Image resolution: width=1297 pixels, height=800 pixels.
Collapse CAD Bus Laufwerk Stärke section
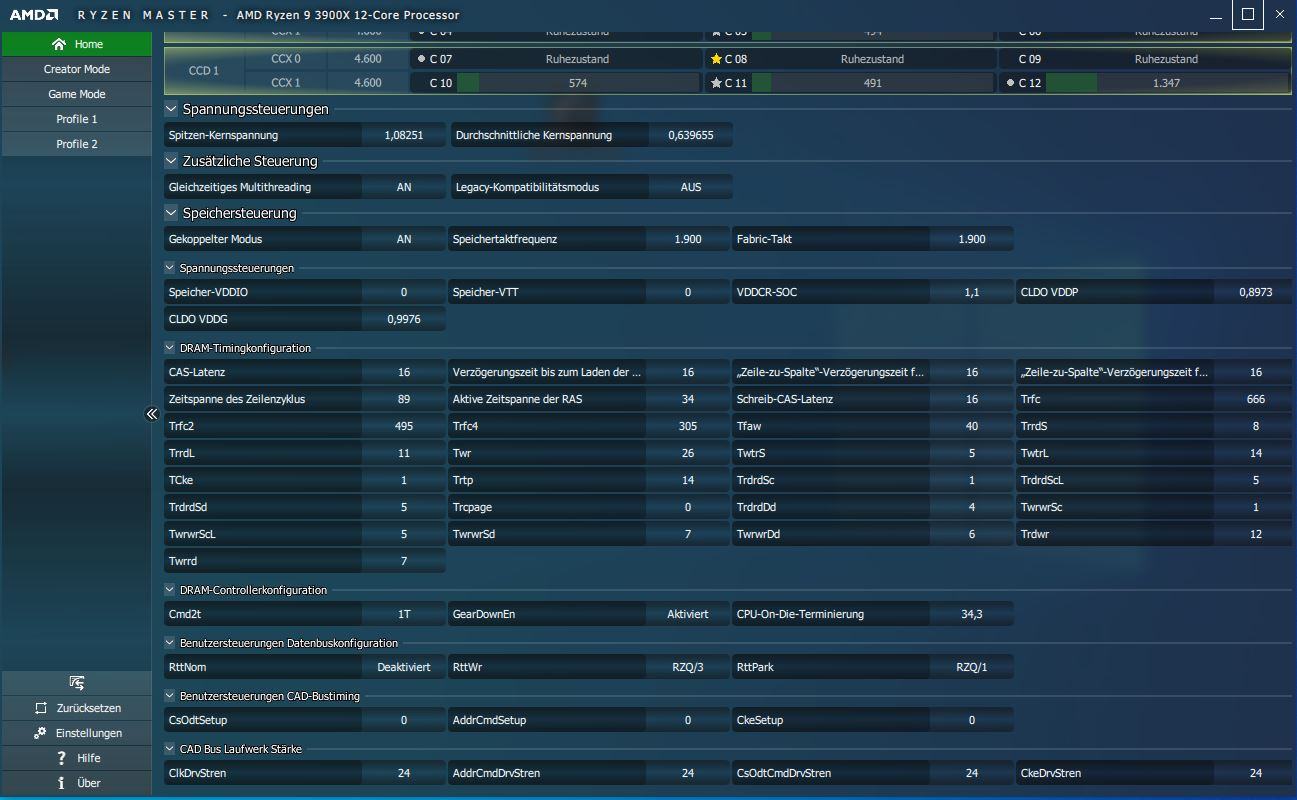pyautogui.click(x=169, y=749)
